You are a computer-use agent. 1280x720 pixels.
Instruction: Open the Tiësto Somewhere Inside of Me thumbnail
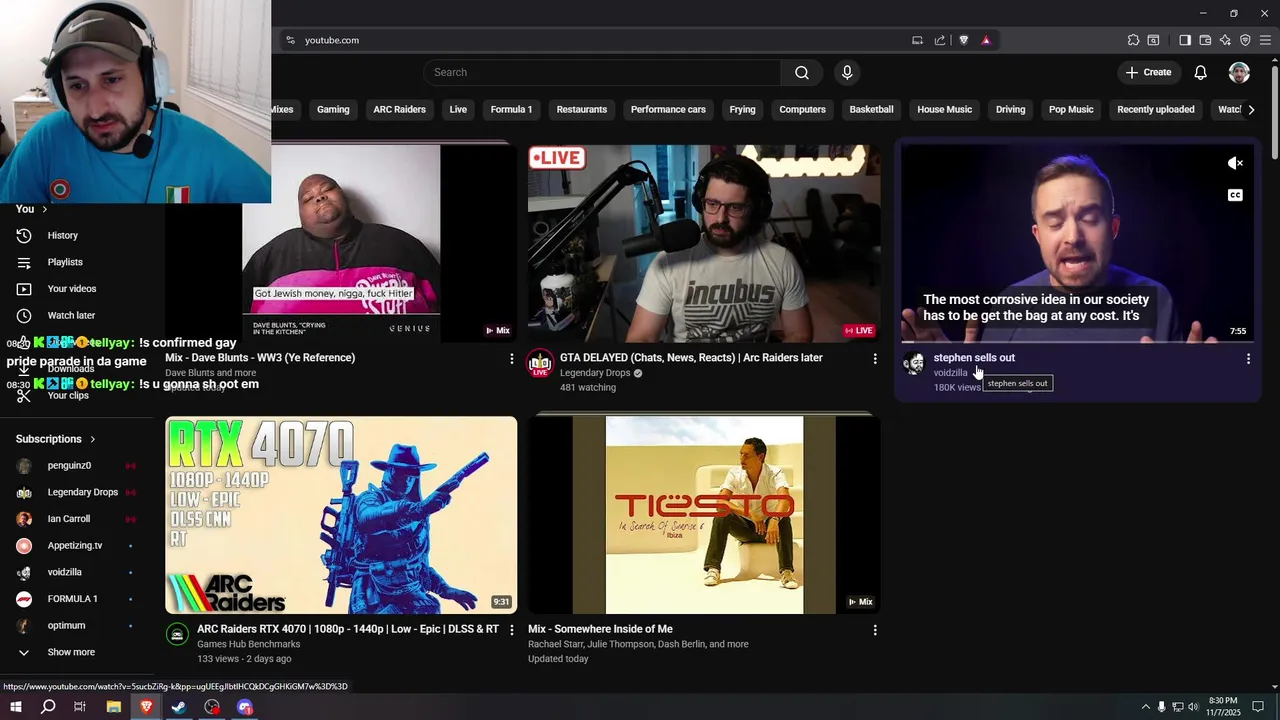tap(704, 515)
